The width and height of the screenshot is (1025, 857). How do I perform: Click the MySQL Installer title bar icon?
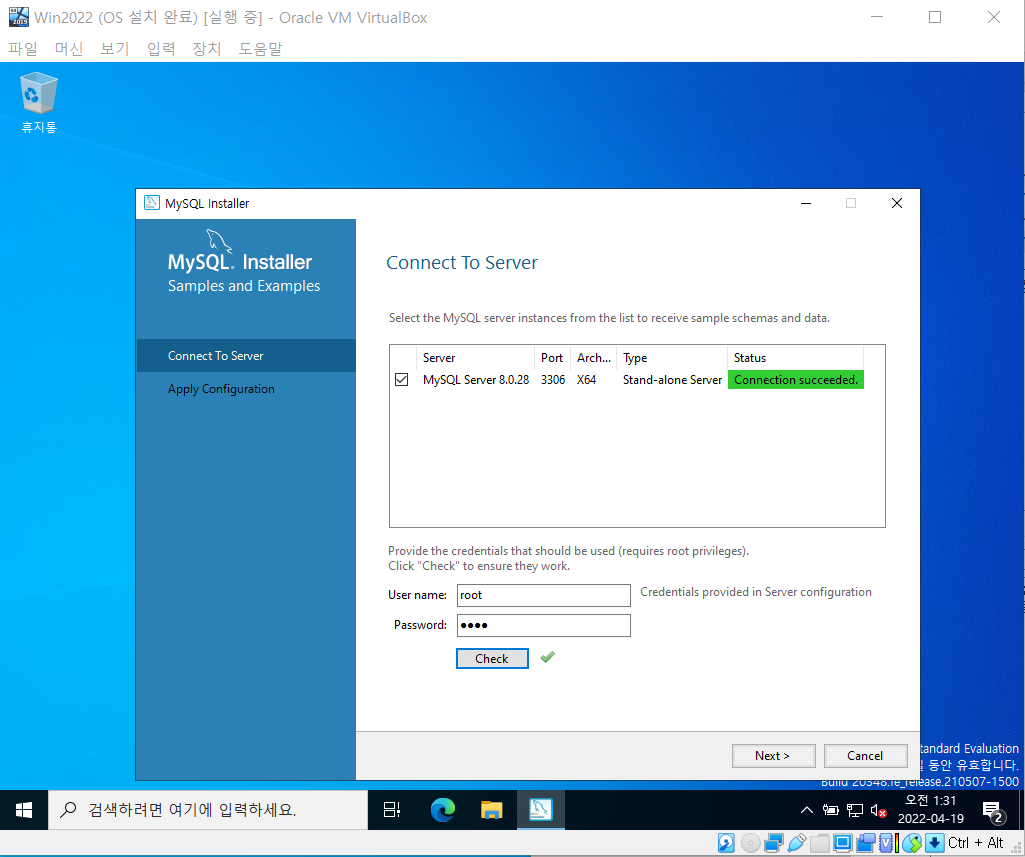pyautogui.click(x=152, y=203)
